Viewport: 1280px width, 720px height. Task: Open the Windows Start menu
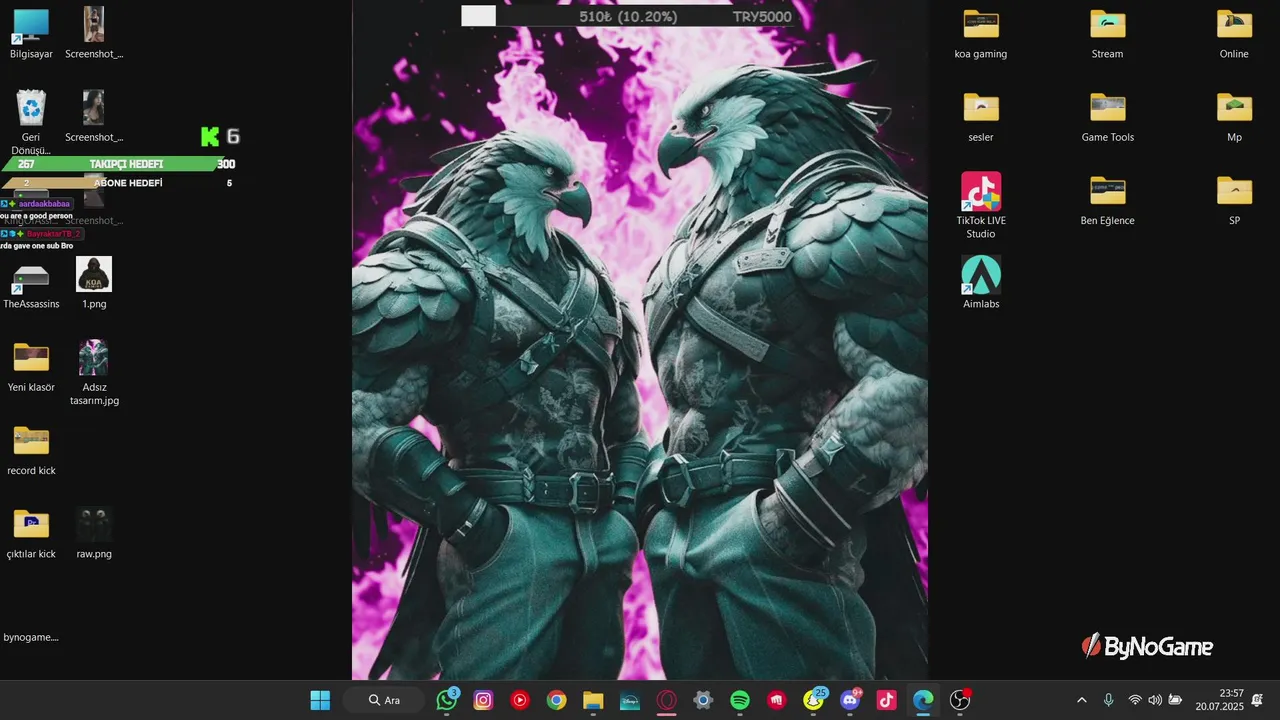(x=320, y=700)
